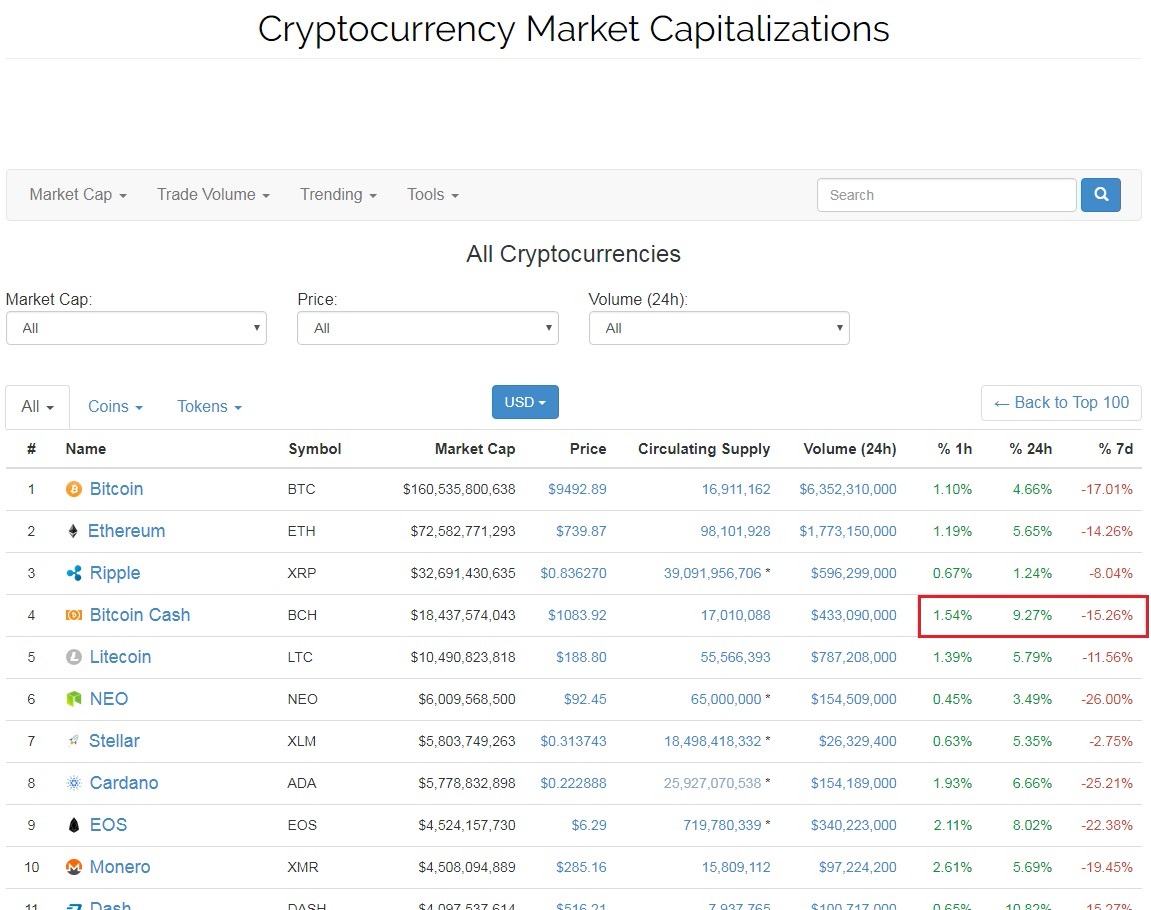Expand the Price filter dropdown
The image size is (1151, 910).
click(427, 328)
